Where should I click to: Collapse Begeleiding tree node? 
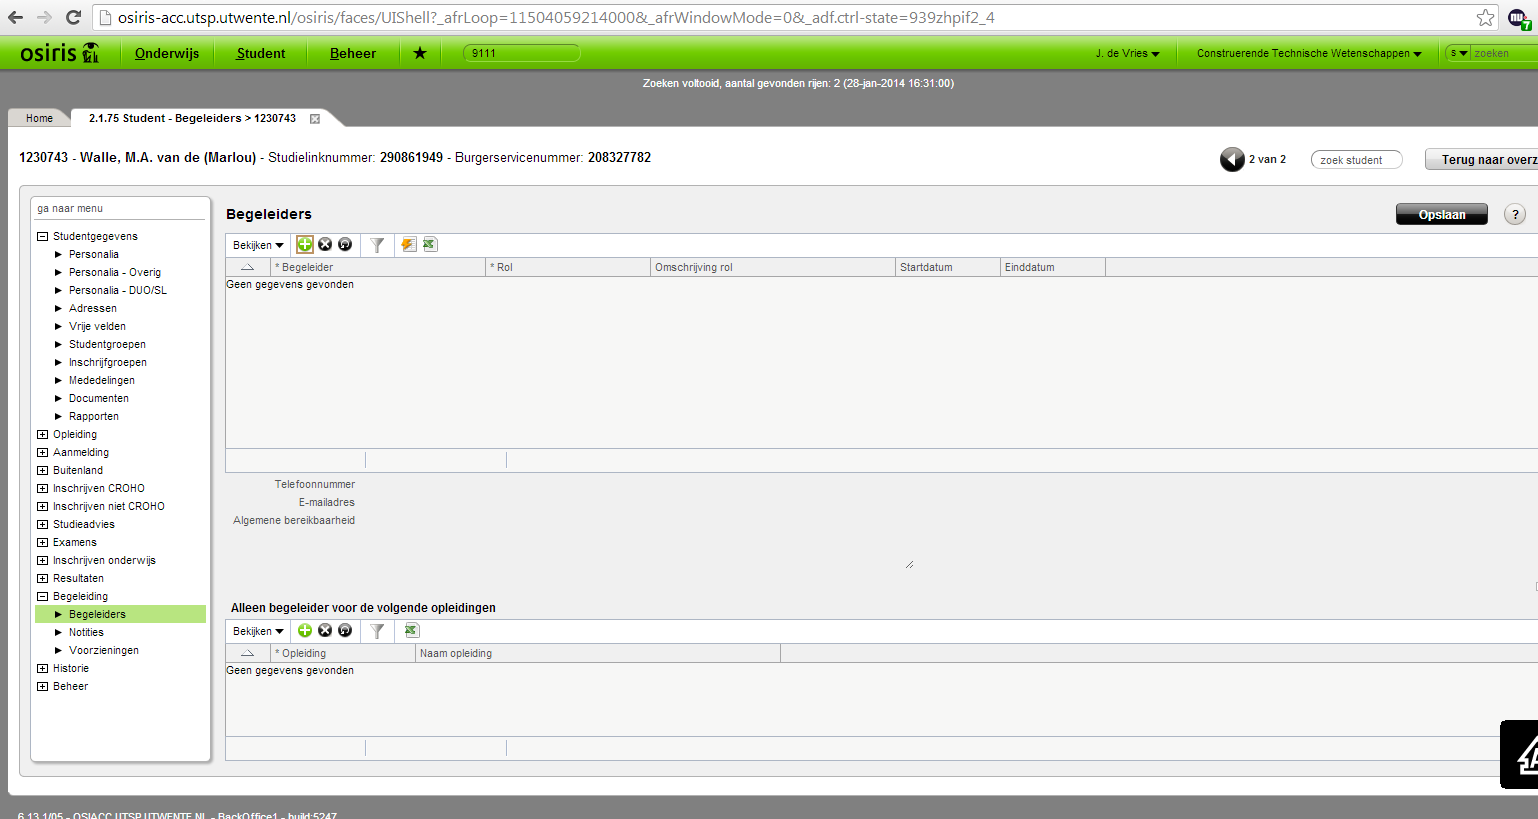point(42,597)
